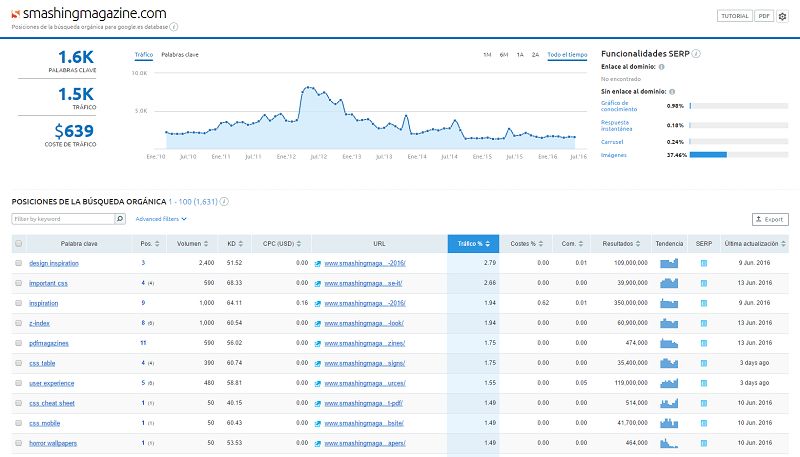The width and height of the screenshot is (800, 457).
Task: Click the SEMrush logo beside domain name
Action: pos(16,14)
